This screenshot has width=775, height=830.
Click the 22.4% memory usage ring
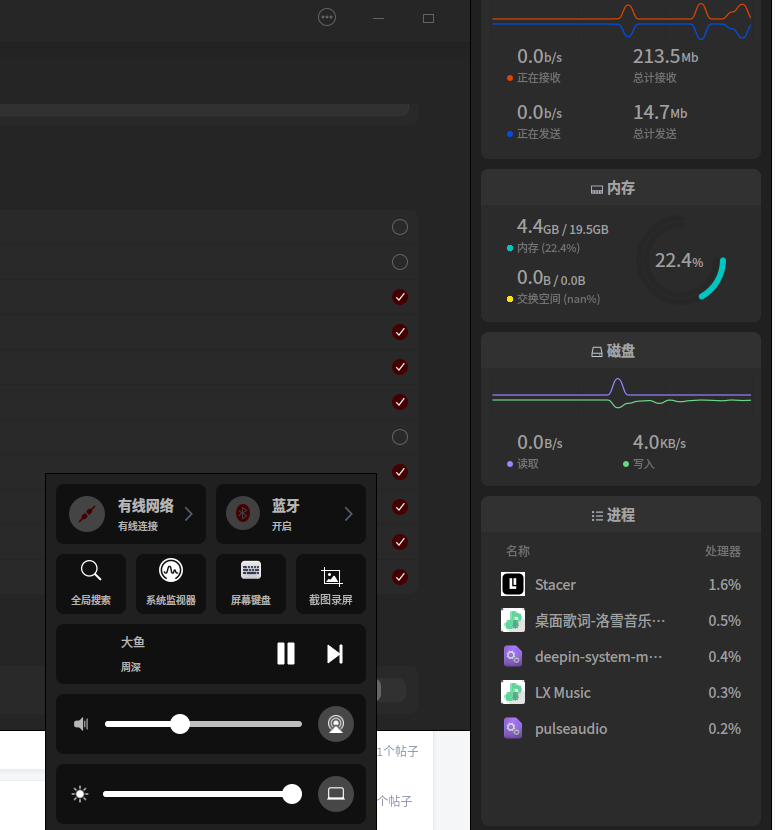tap(680, 260)
